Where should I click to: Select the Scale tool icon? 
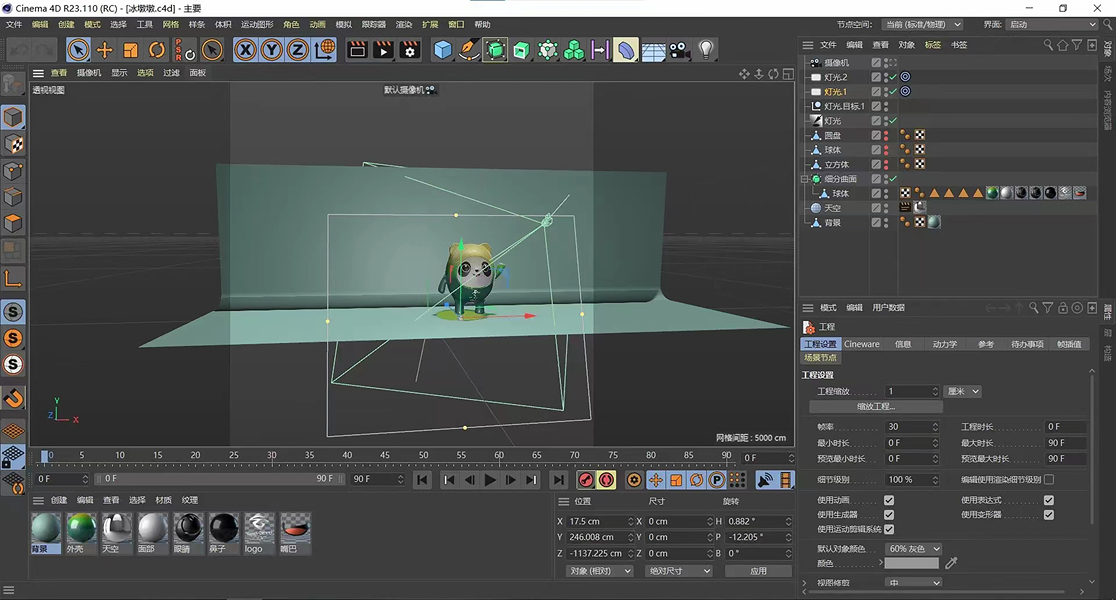coord(131,50)
